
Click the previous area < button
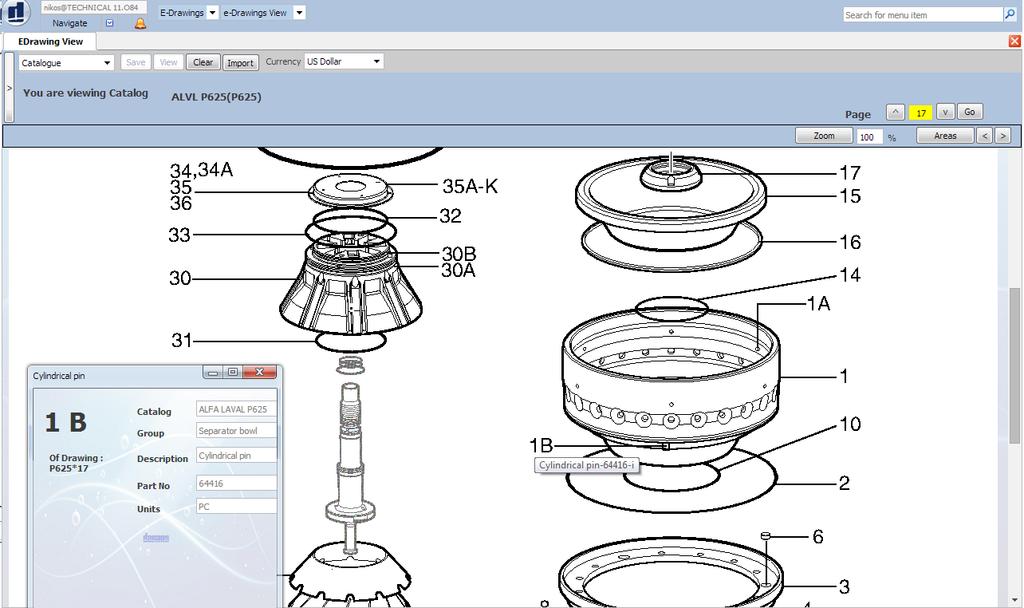click(985, 136)
